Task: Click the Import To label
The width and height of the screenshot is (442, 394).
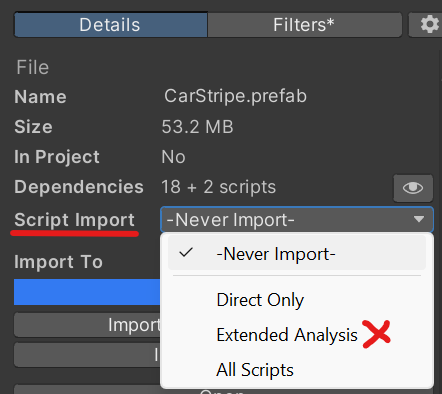Action: click(58, 262)
